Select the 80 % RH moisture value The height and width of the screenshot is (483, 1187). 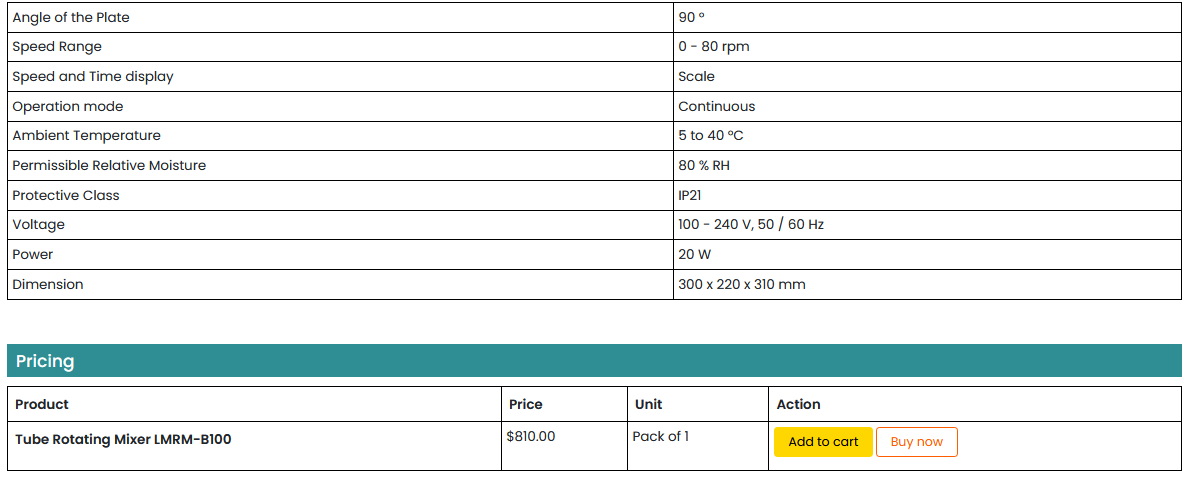point(704,166)
